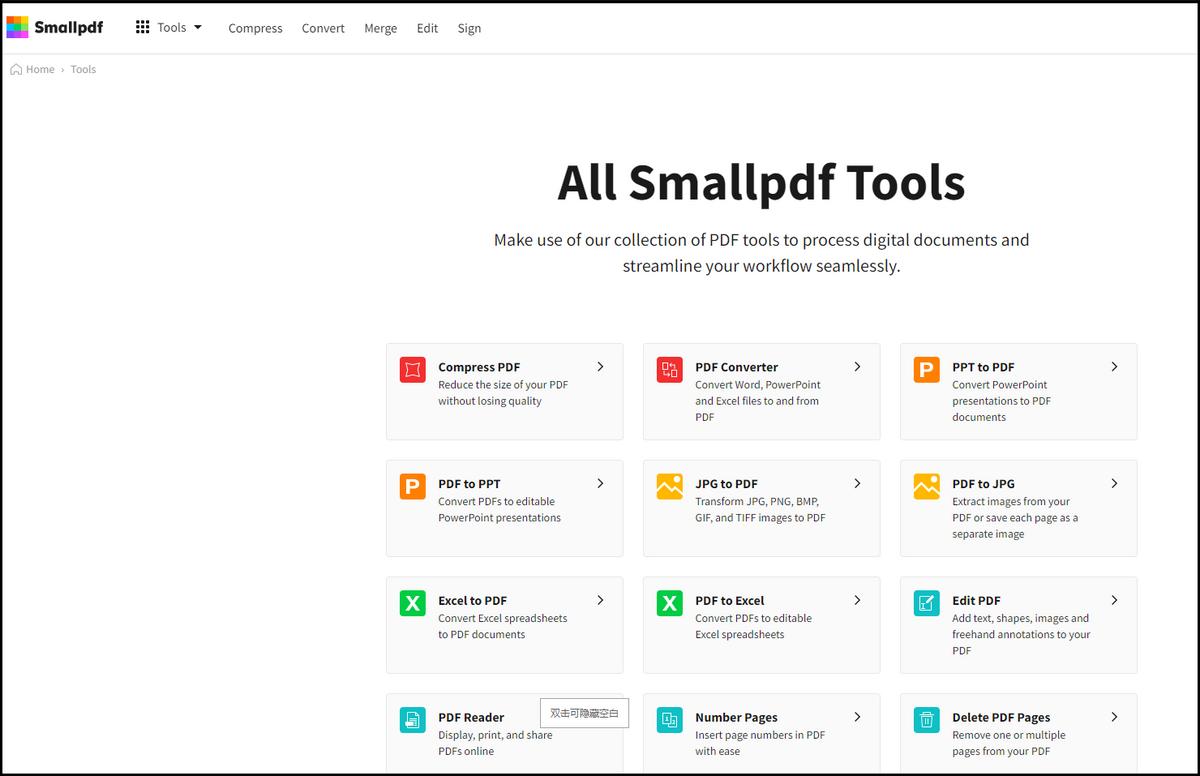The image size is (1200, 776).
Task: Click the chevron on PDF to PPT card
Action: [600, 483]
